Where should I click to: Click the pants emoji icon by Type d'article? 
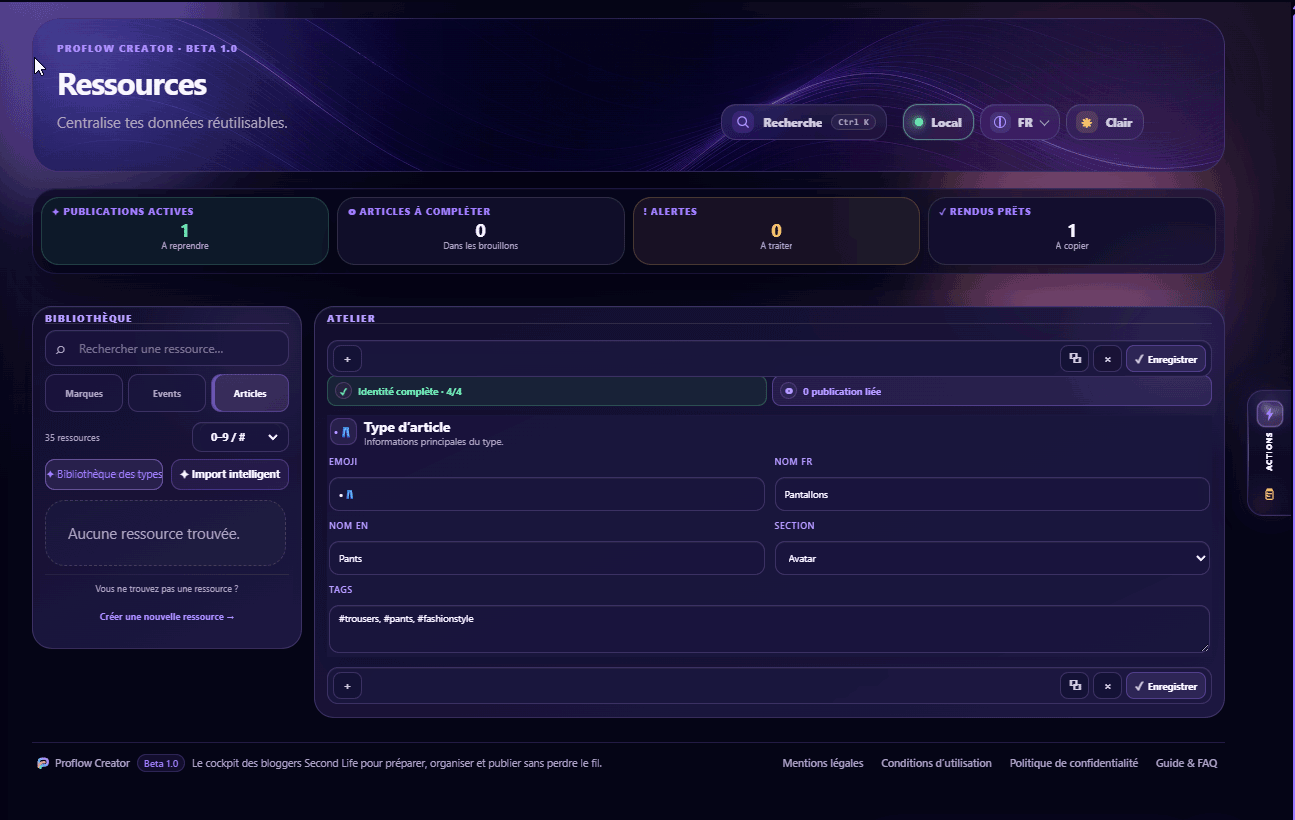click(343, 432)
